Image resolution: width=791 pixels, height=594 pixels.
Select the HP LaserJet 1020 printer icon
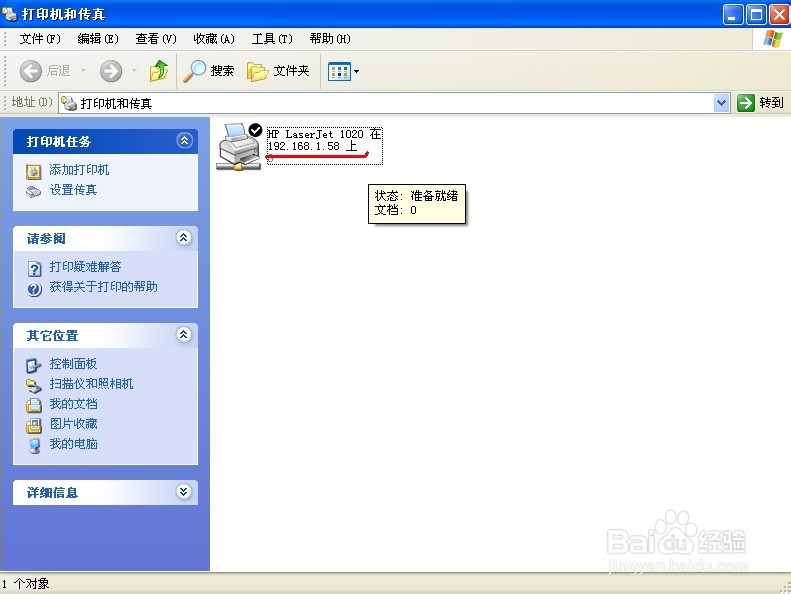click(239, 146)
